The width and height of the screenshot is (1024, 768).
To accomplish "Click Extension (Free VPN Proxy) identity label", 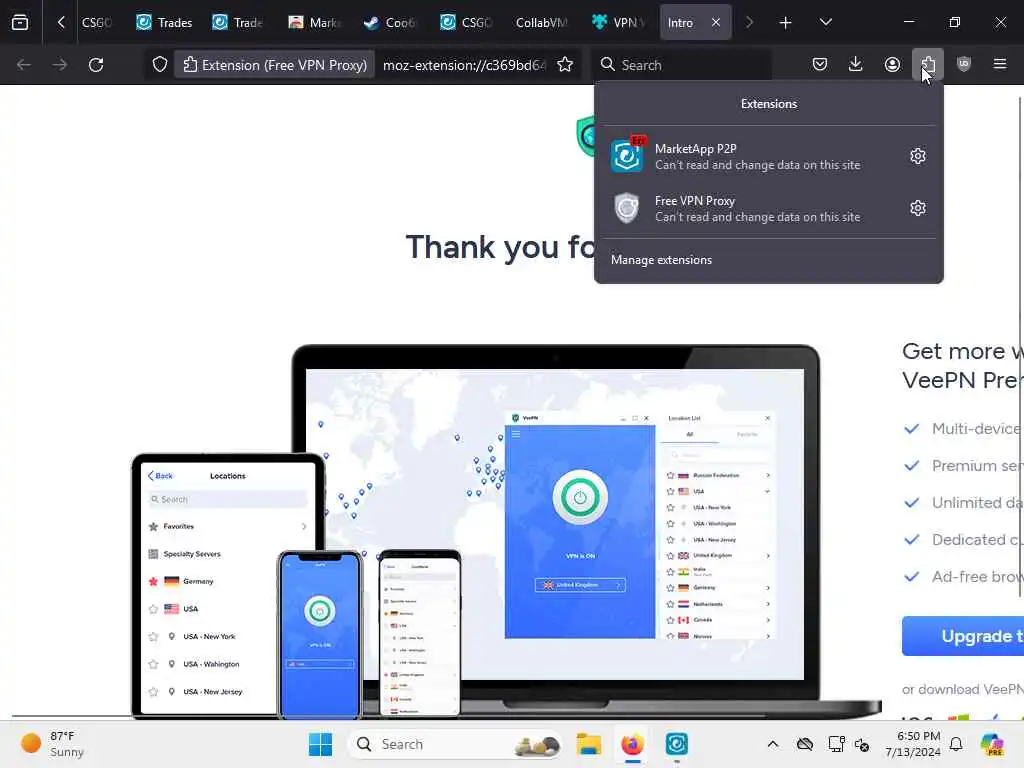I will pos(274,65).
